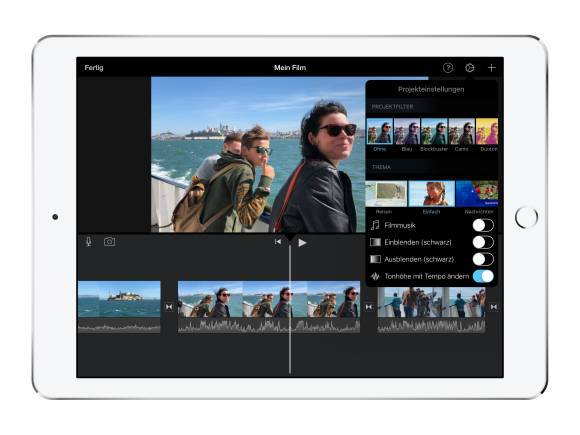Disable Tonhöhe mit Tempo ändern switch
This screenshot has height=435, width=580.
pos(483,276)
